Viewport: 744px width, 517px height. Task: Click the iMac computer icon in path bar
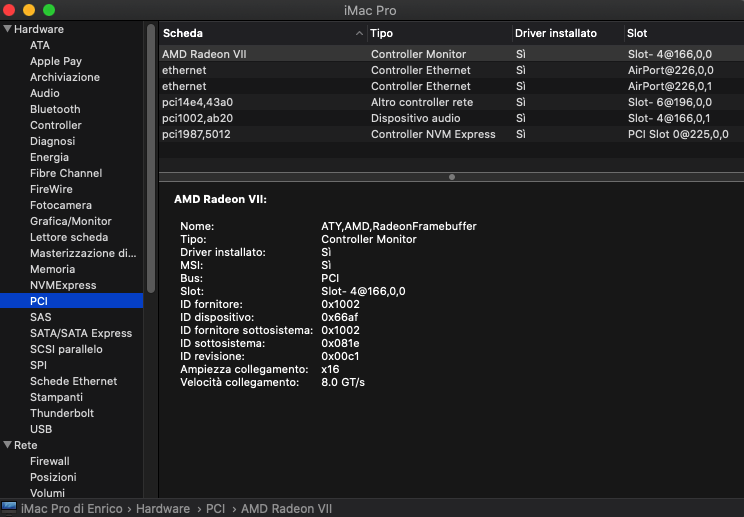point(9,508)
